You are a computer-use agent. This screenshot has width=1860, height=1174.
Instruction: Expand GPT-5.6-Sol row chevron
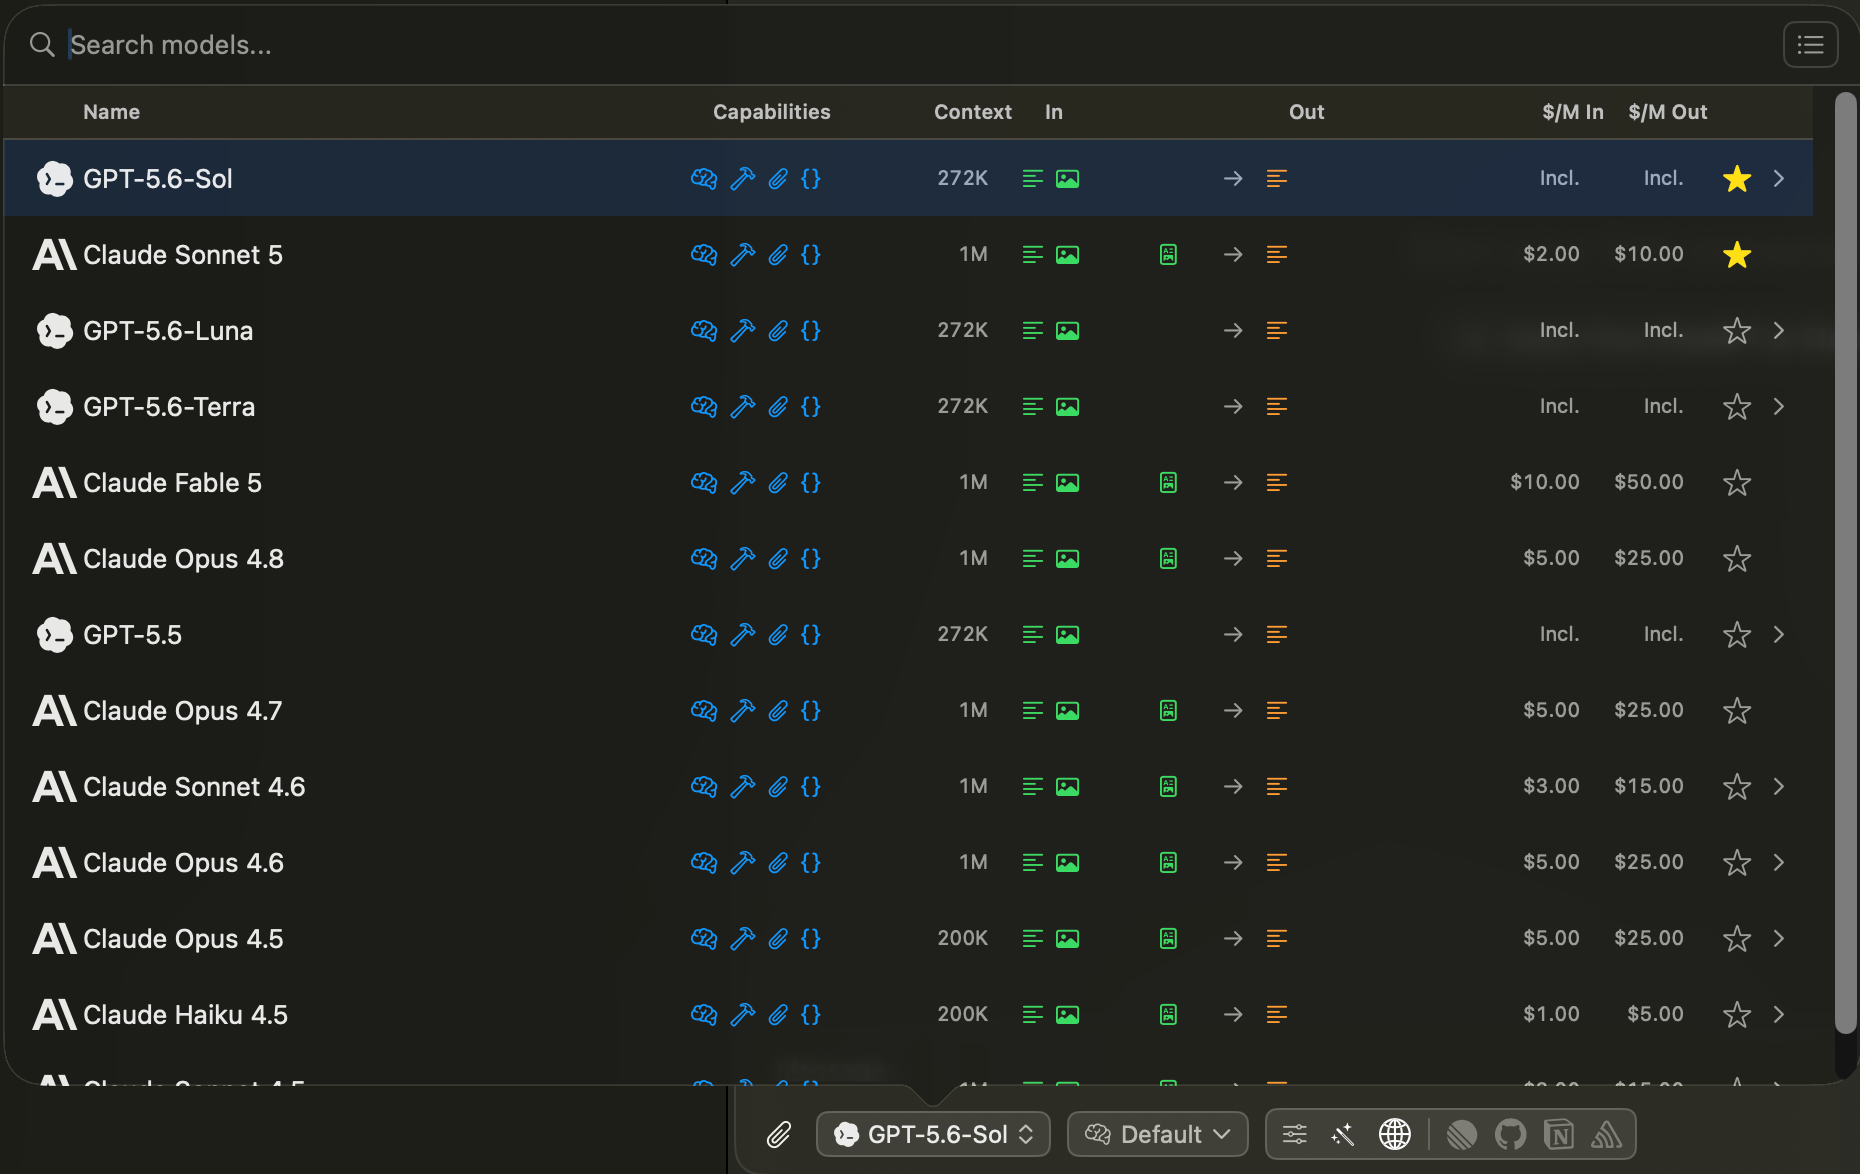click(1779, 178)
